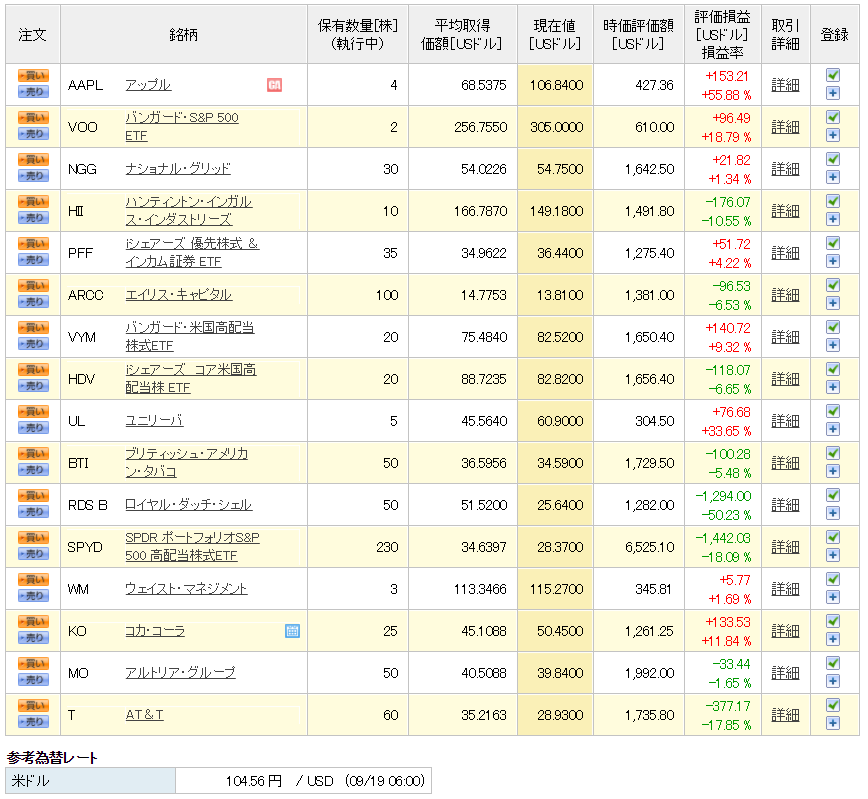Viewport: 868px width, 799px height.
Task: Open the アップル stock link
Action: click(148, 85)
